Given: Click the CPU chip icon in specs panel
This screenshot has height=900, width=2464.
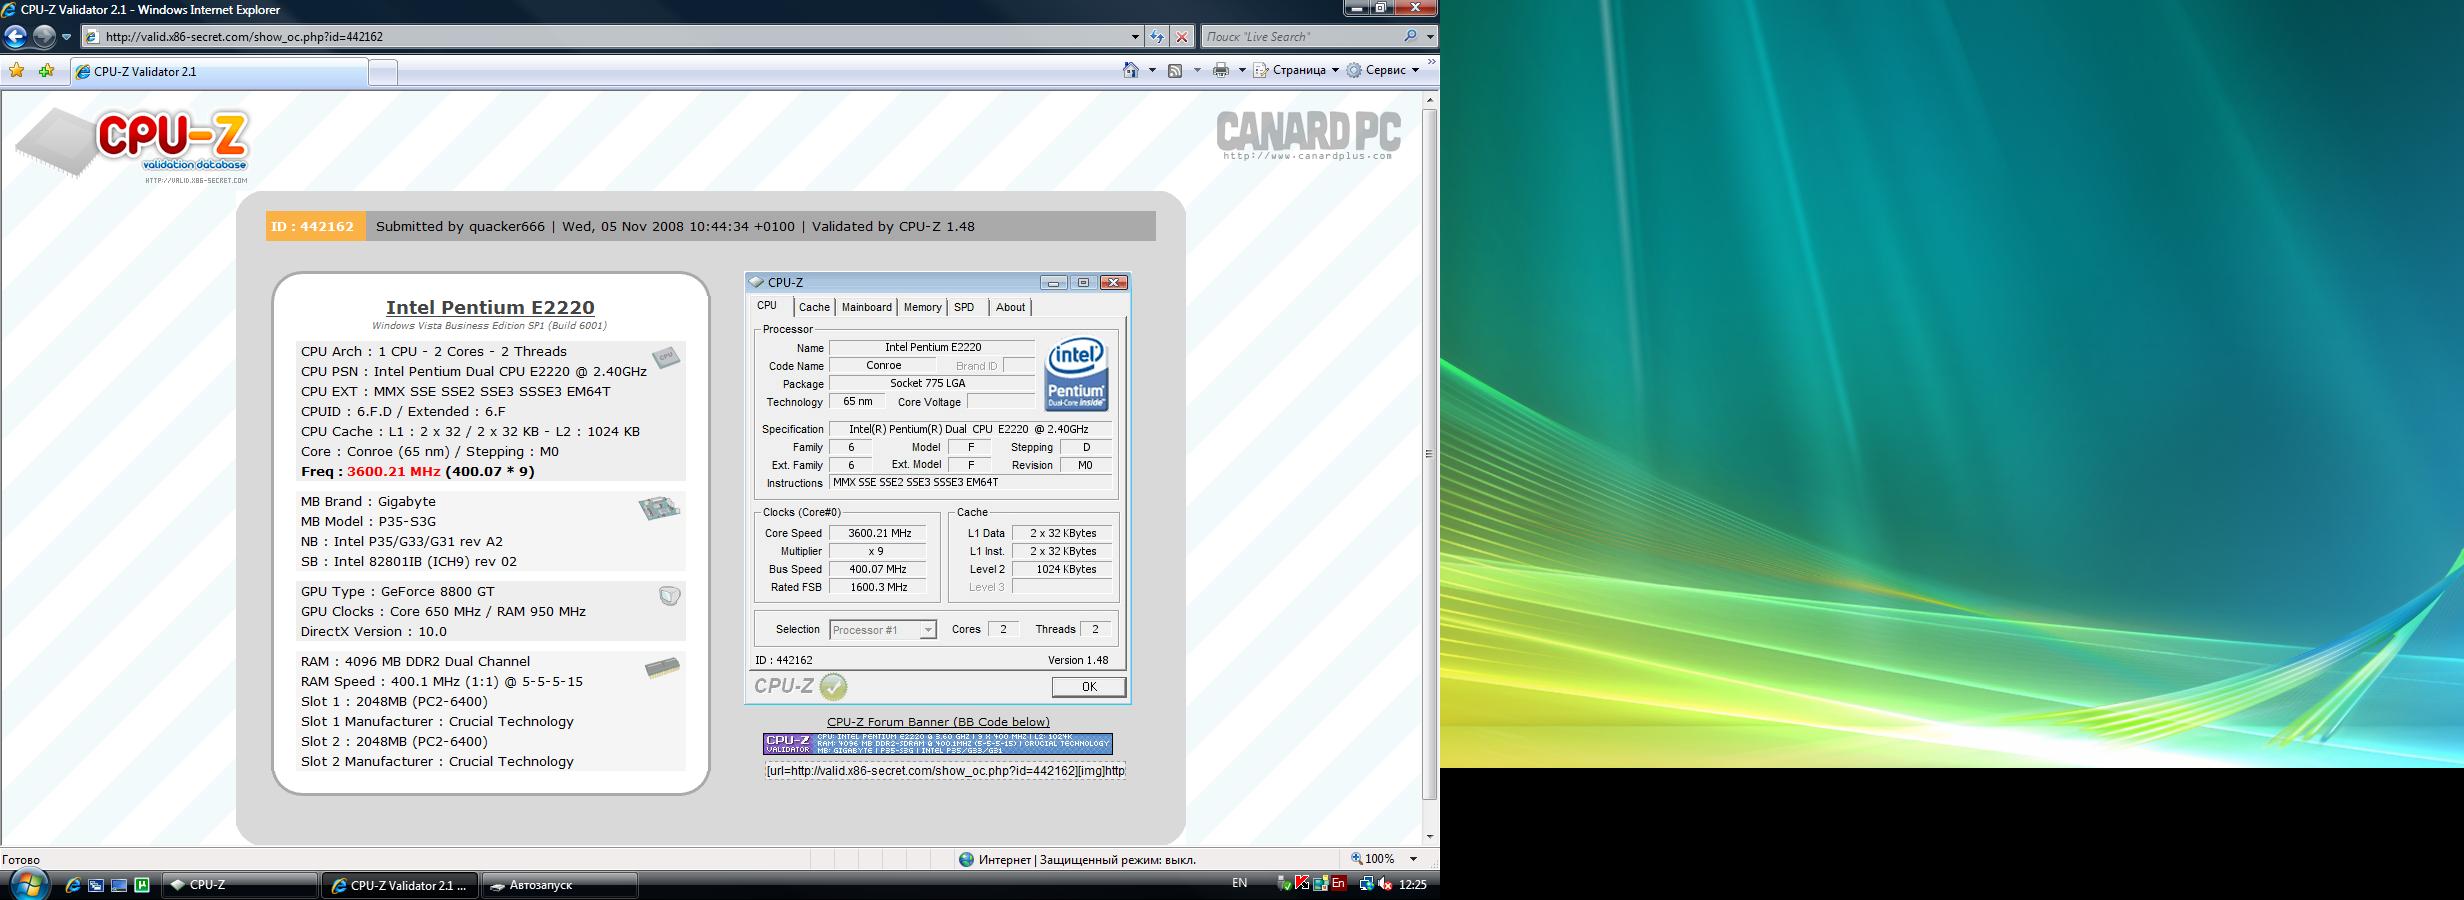Looking at the screenshot, I should (666, 357).
